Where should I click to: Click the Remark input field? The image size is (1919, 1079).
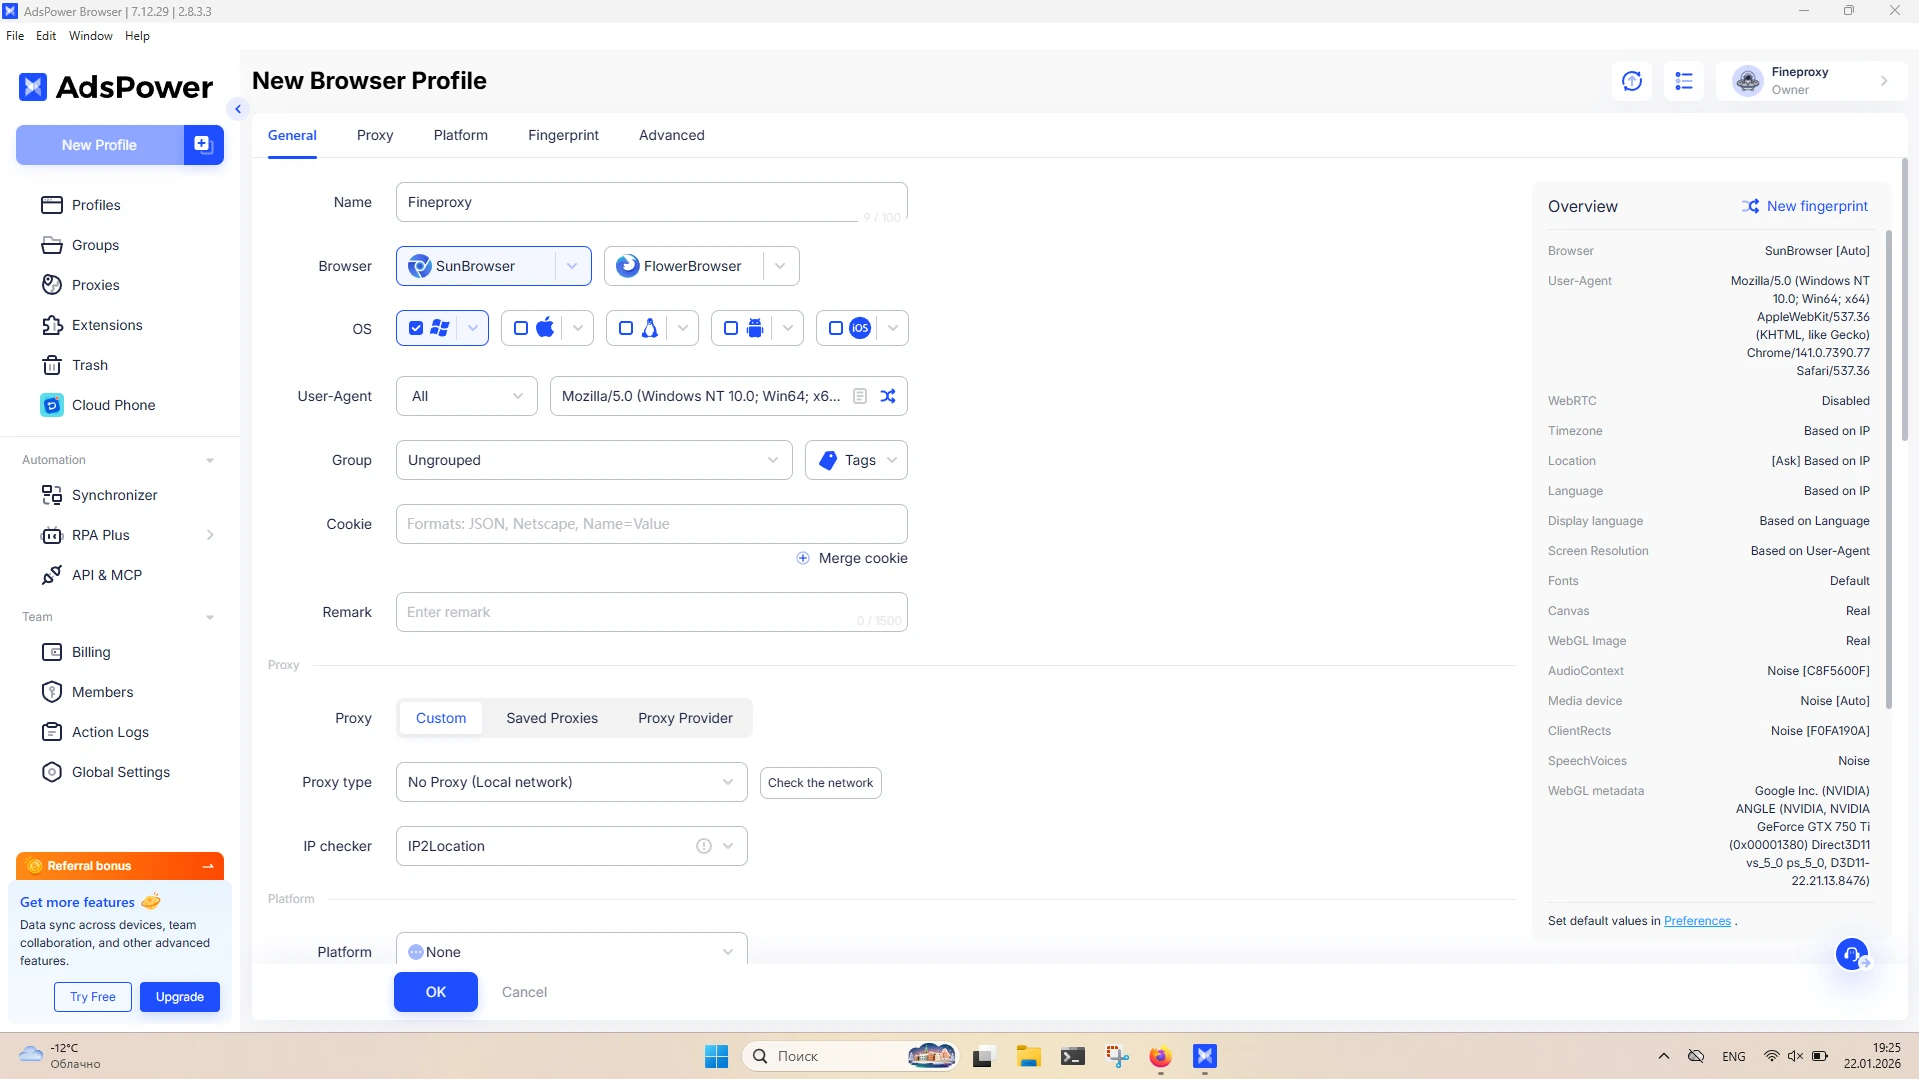(651, 612)
